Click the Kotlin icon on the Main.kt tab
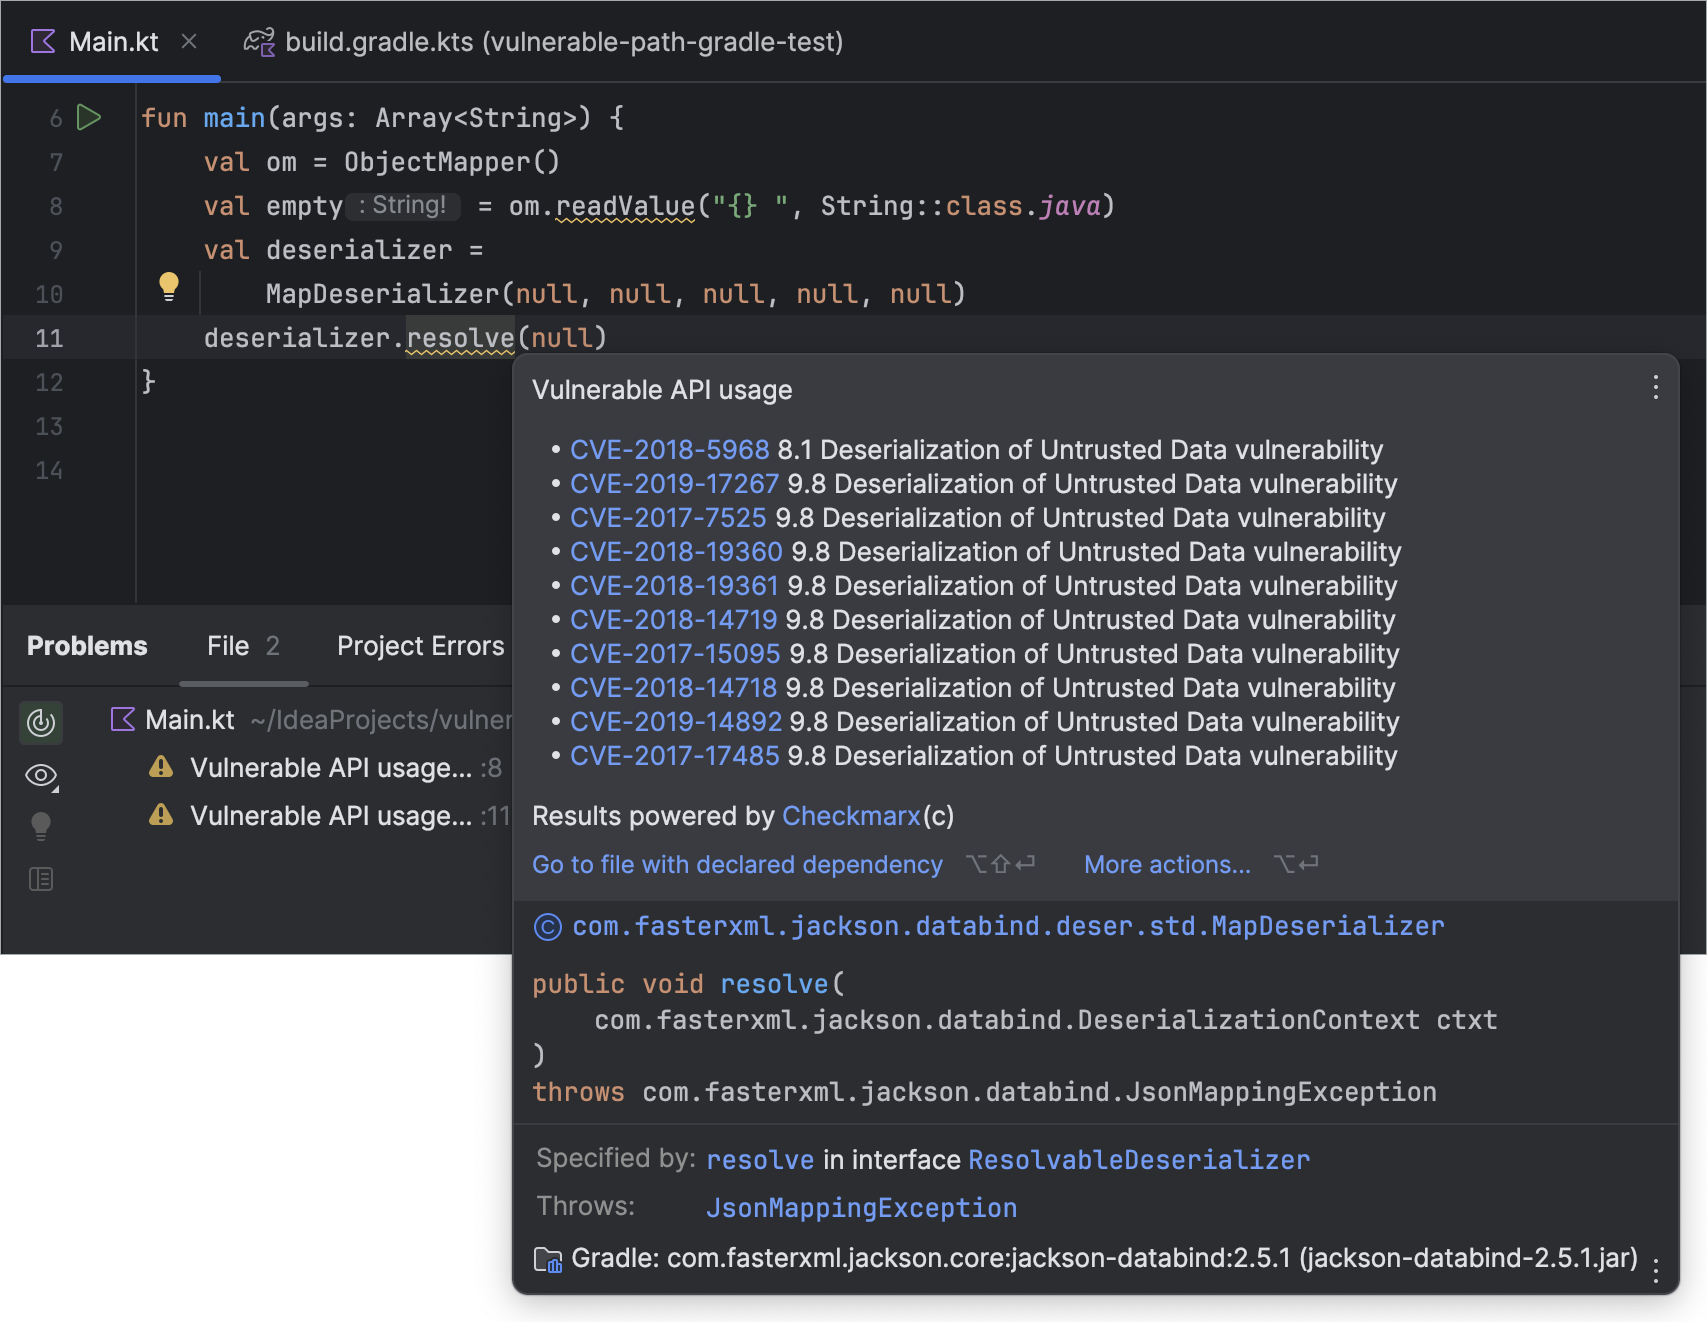The image size is (1707, 1322). pyautogui.click(x=41, y=41)
